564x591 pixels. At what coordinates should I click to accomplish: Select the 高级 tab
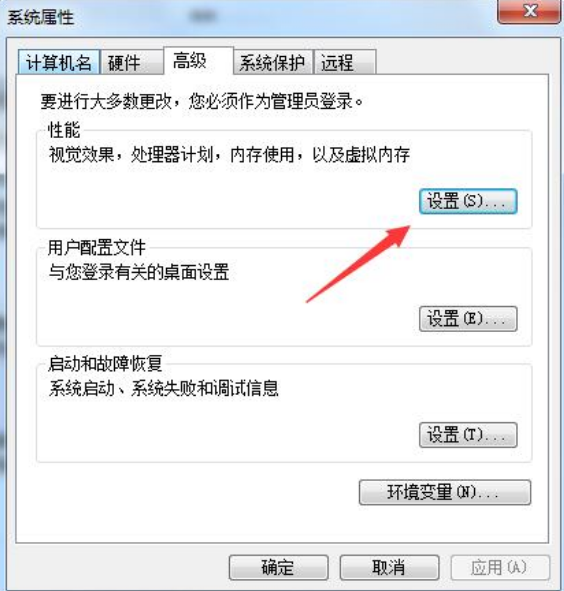click(x=198, y=61)
